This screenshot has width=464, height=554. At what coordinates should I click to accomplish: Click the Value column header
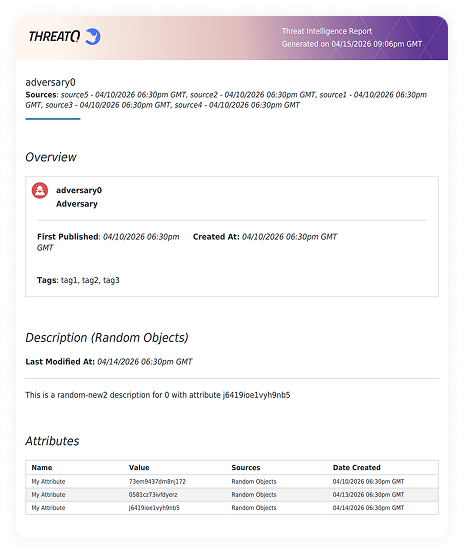(139, 467)
